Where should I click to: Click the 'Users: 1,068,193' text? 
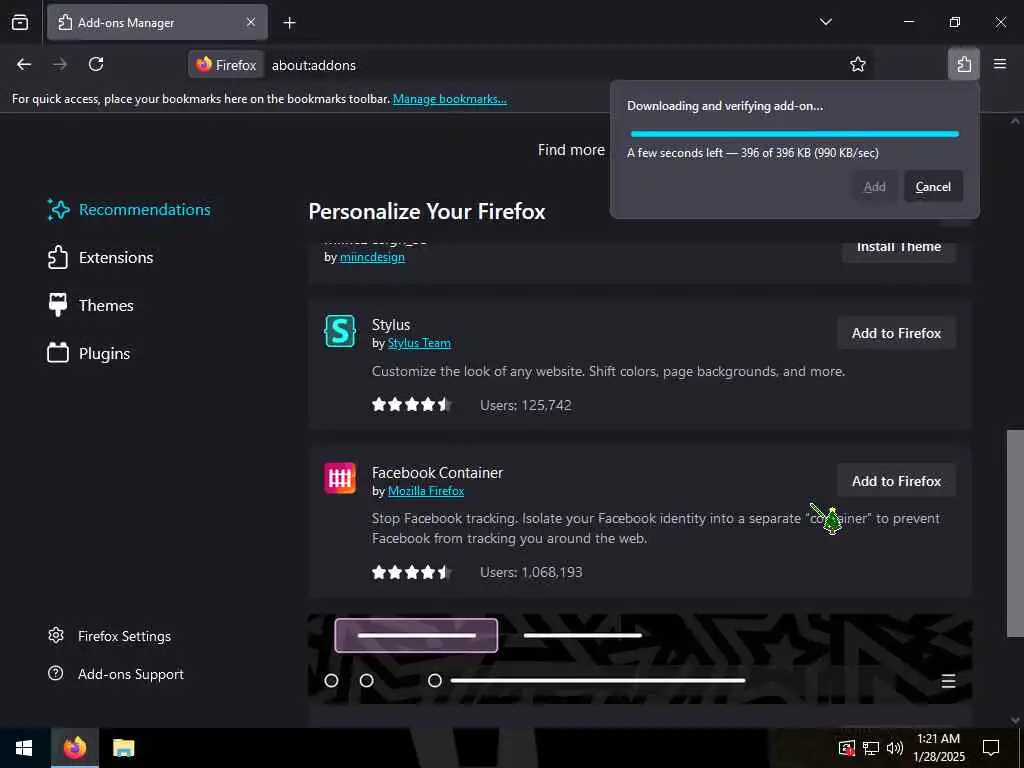click(x=531, y=572)
